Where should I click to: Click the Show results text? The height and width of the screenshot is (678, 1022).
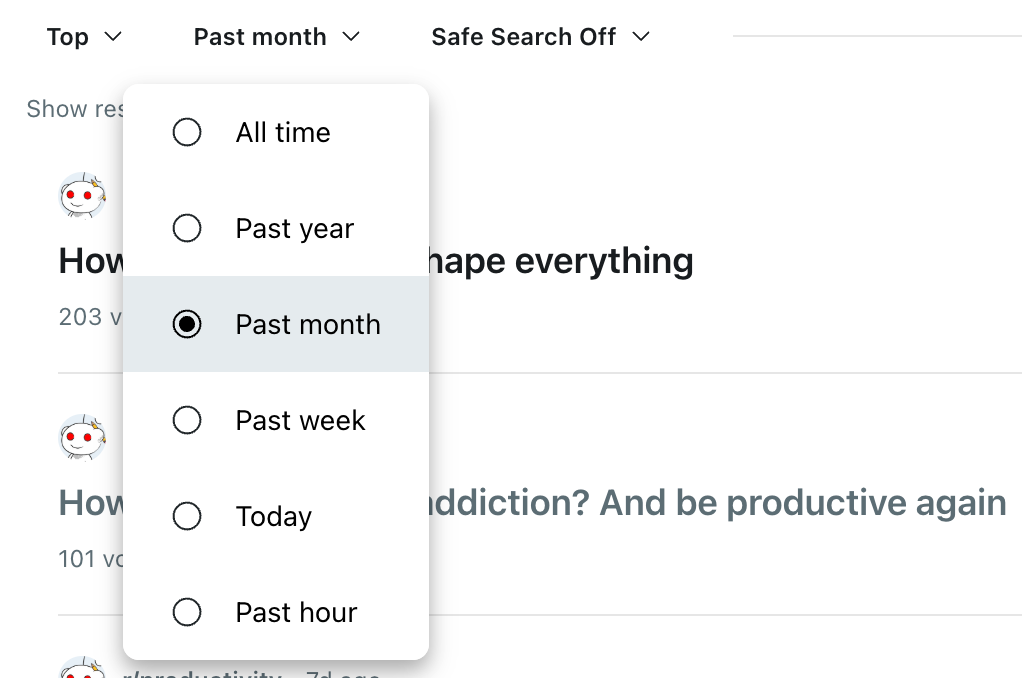[x=75, y=108]
